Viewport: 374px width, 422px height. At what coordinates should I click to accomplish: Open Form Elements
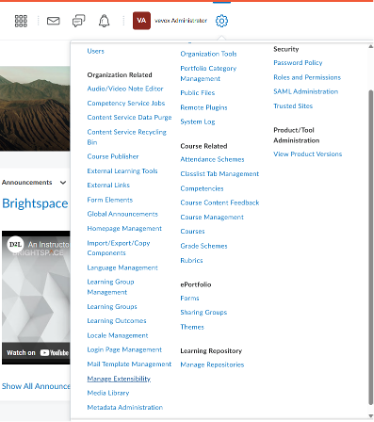coord(110,200)
